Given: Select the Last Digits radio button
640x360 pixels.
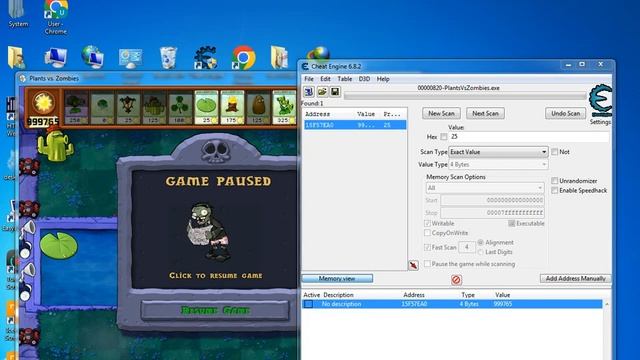Looking at the screenshot, I should (481, 252).
